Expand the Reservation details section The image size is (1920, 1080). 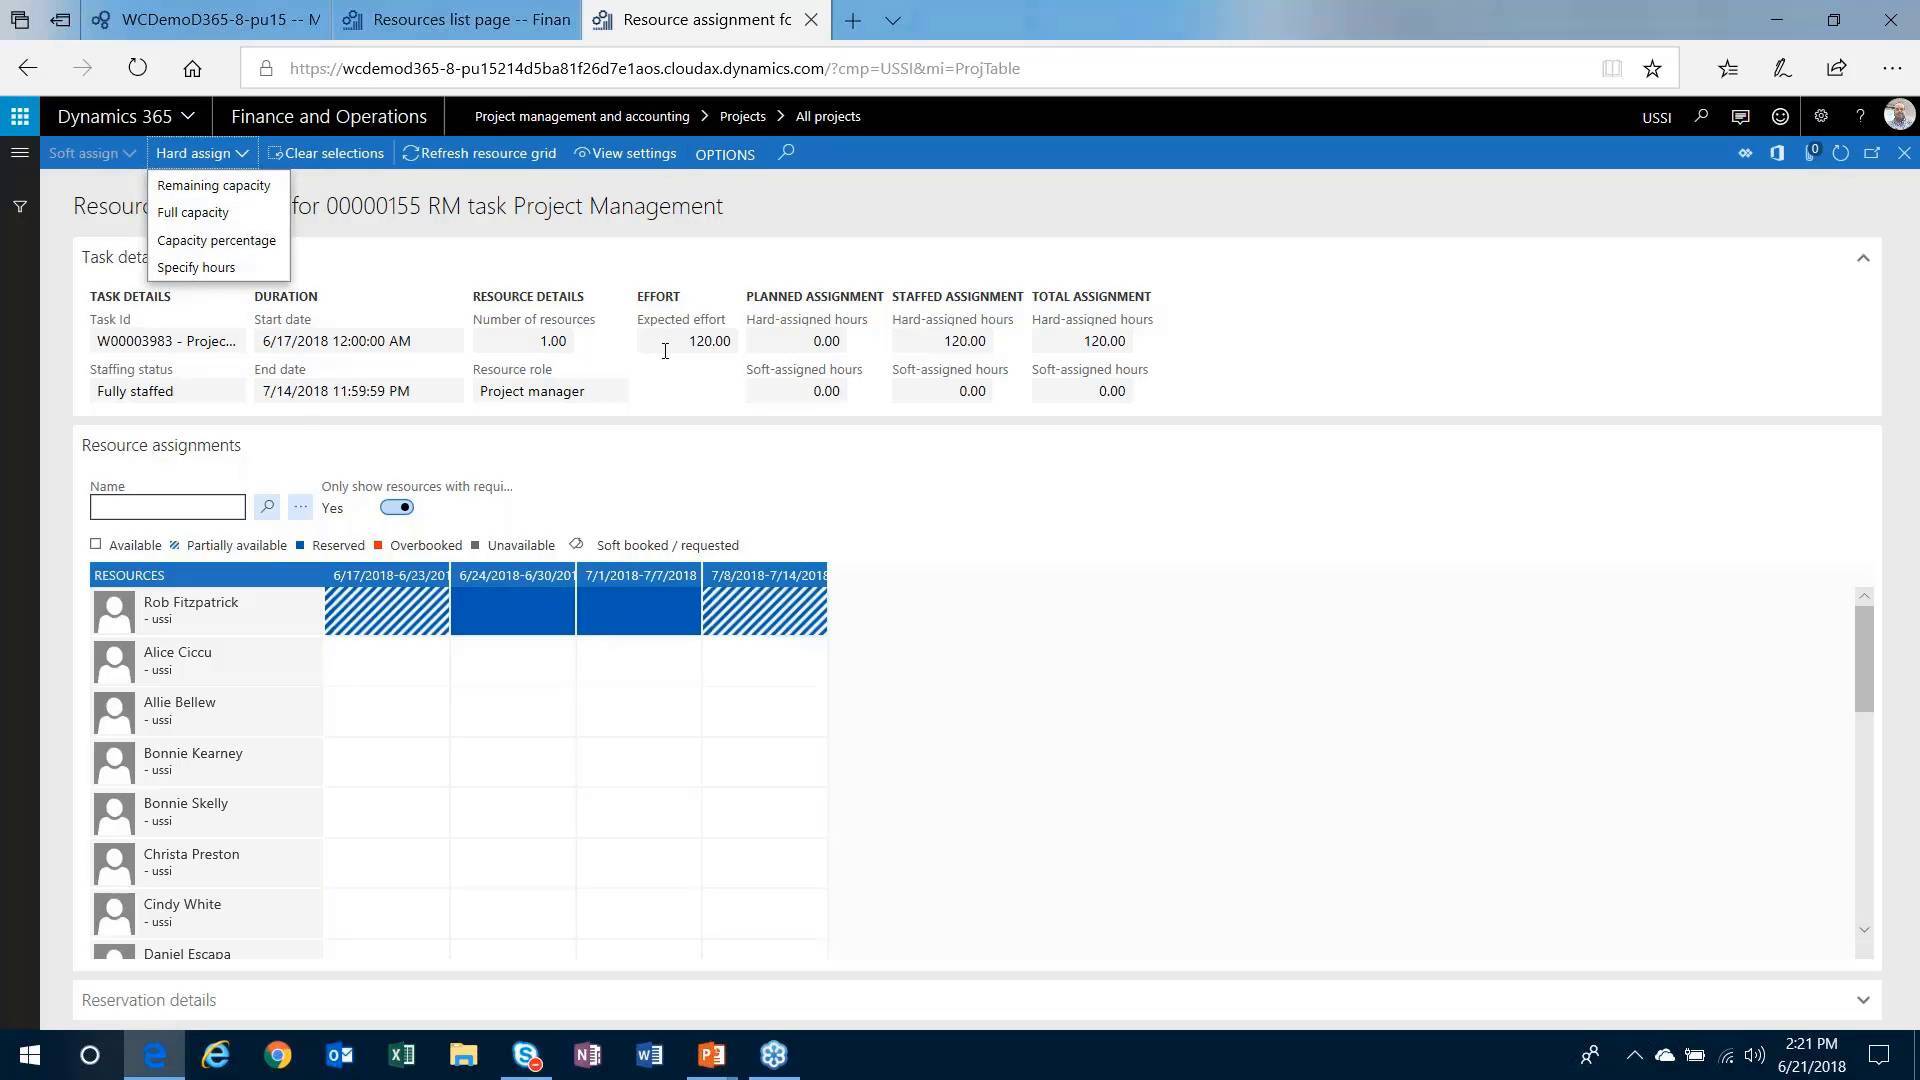coord(1862,1000)
